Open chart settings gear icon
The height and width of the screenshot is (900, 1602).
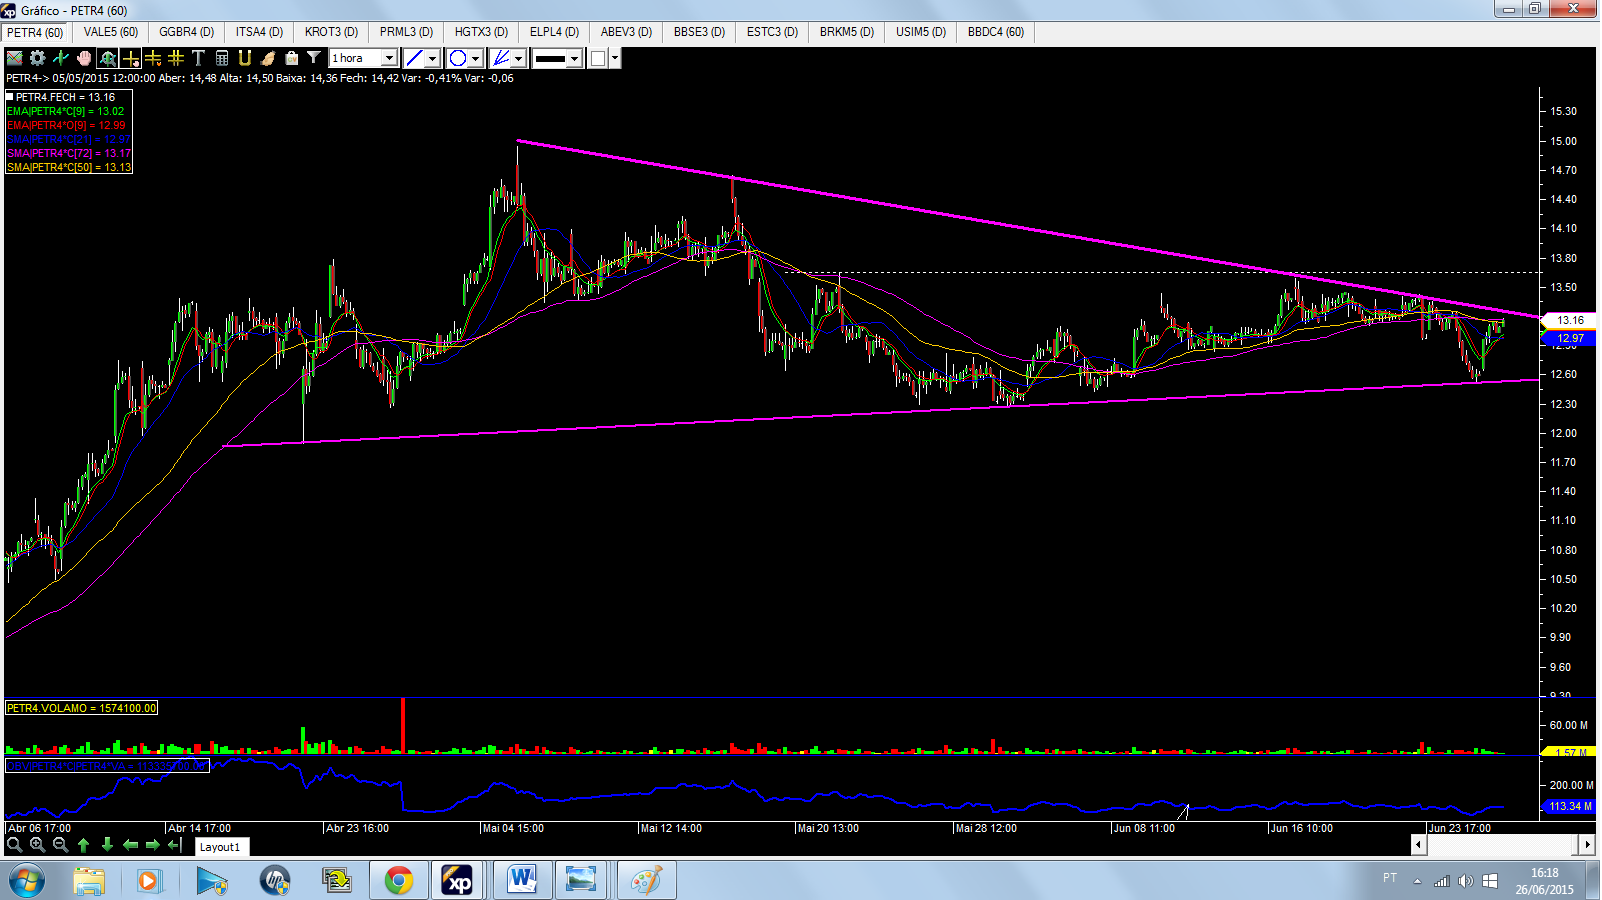point(37,58)
